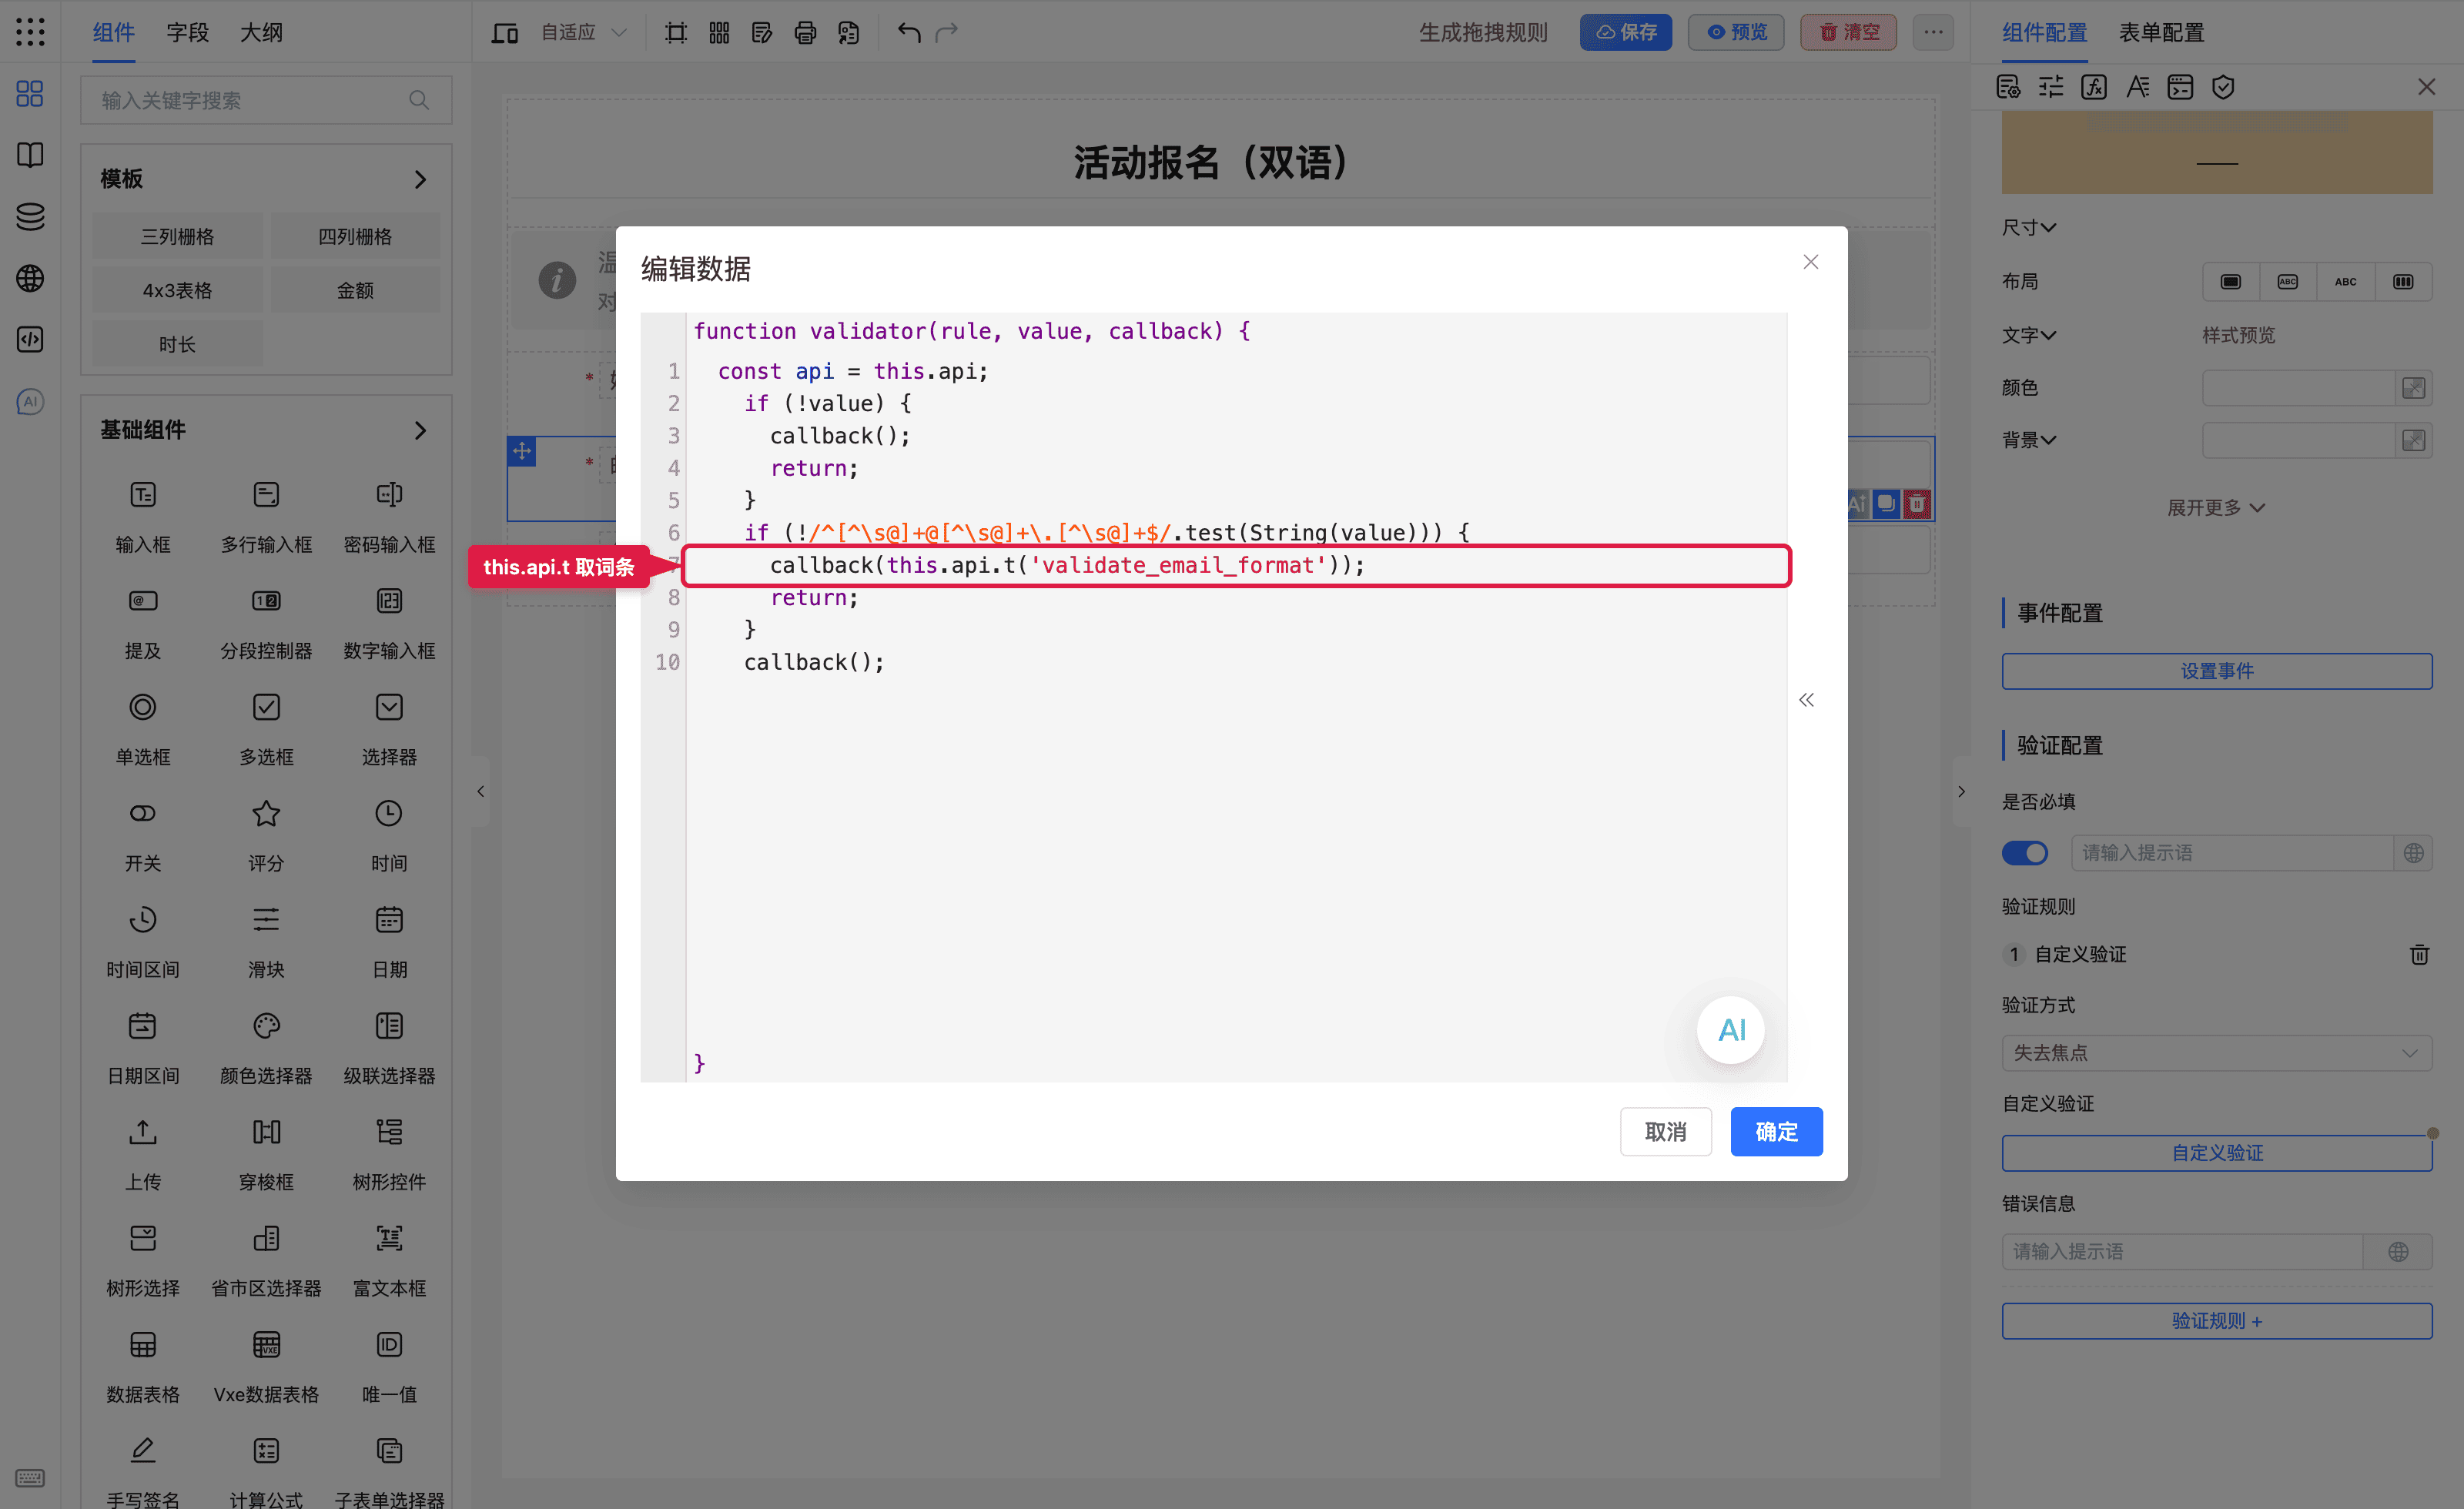Collapse the code editor side panel with double arrows
The image size is (2464, 1509).
(x=1806, y=699)
